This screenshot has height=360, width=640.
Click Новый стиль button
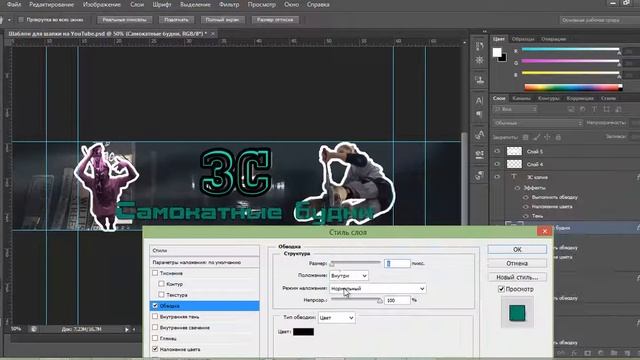point(517,277)
